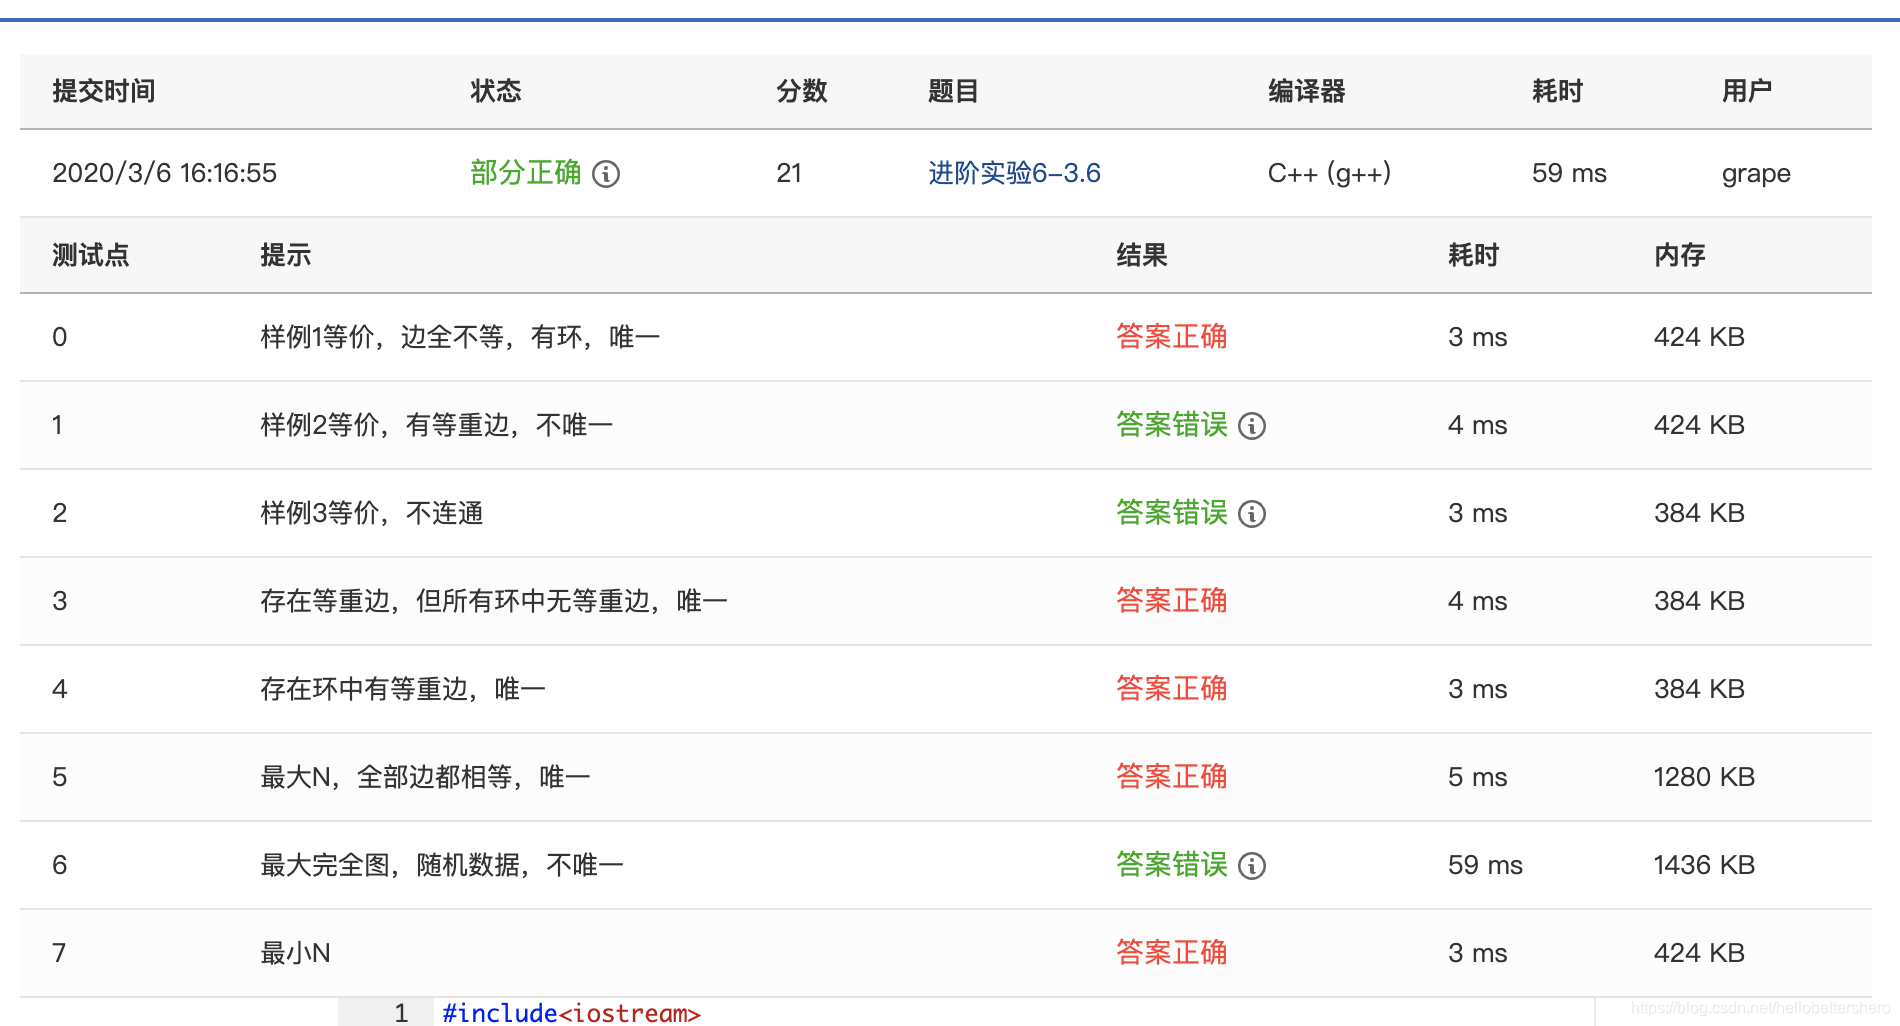Click line number 1 in code gutter
1900x1026 pixels.
[401, 1013]
